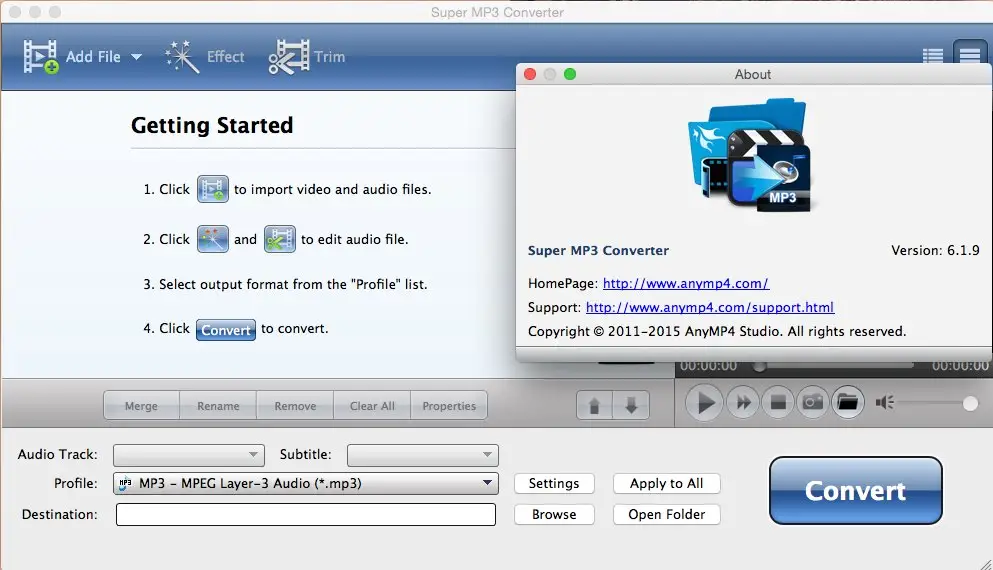Click the 'Getting Started' heading
Image resolution: width=993 pixels, height=570 pixels.
click(x=212, y=125)
